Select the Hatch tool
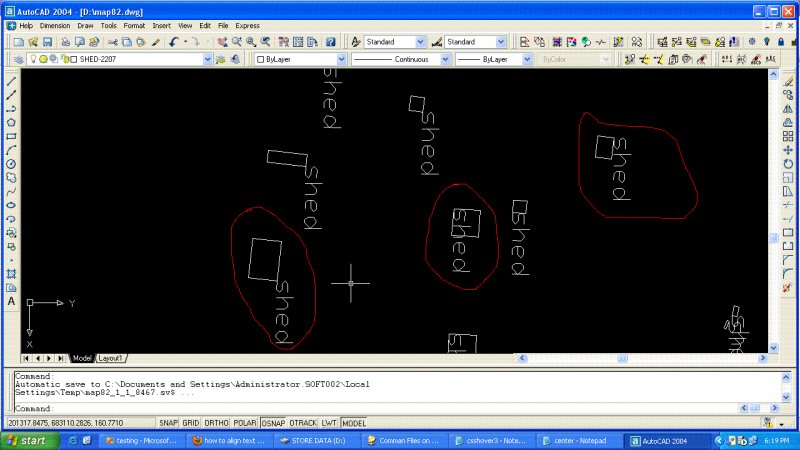 pos(11,274)
